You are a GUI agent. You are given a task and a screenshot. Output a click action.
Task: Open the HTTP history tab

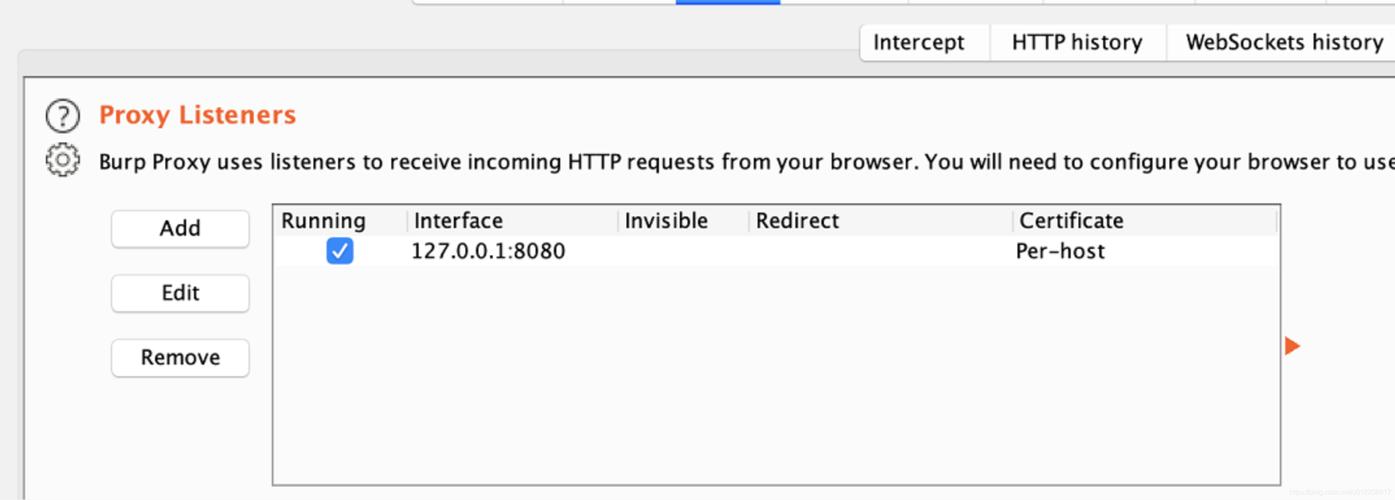pyautogui.click(x=1076, y=42)
